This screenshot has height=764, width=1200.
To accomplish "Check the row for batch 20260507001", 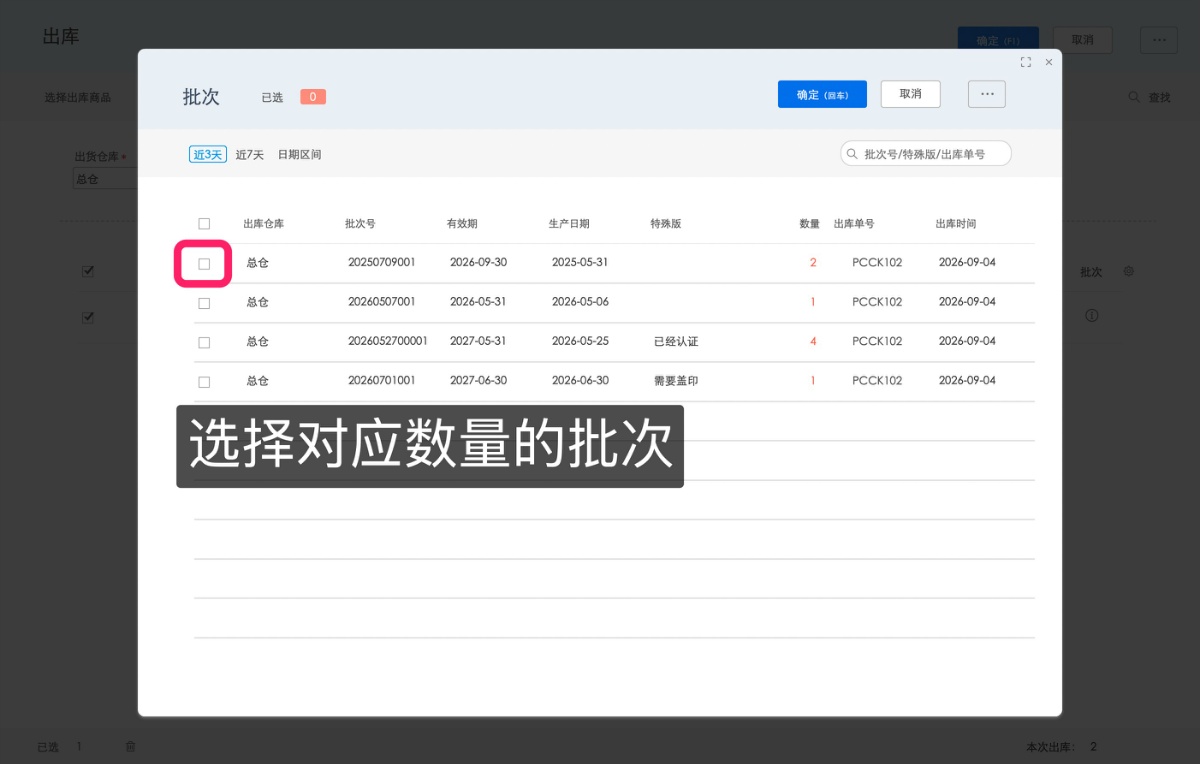I will click(204, 303).
